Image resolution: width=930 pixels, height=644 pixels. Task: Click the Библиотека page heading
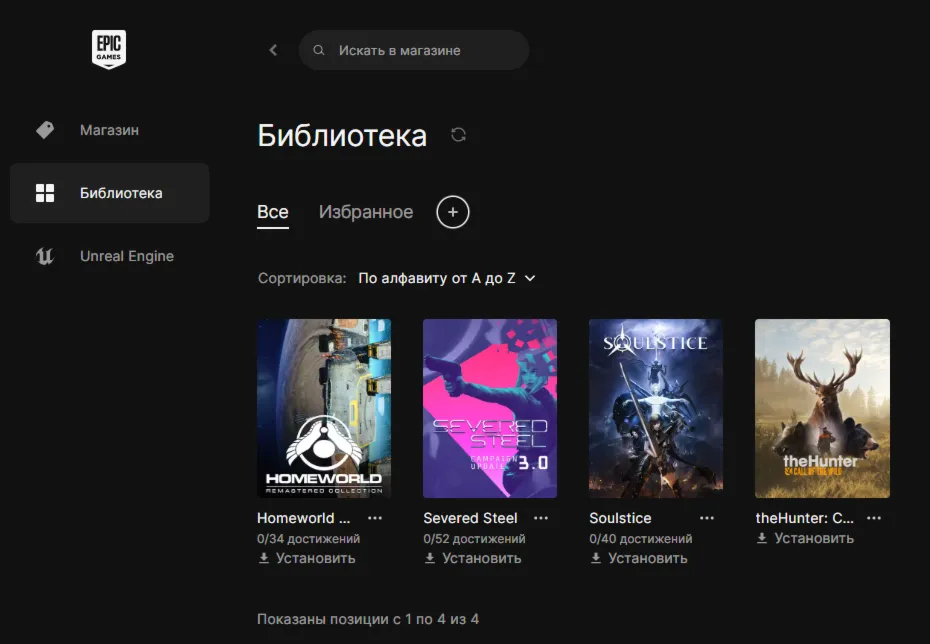(x=342, y=135)
